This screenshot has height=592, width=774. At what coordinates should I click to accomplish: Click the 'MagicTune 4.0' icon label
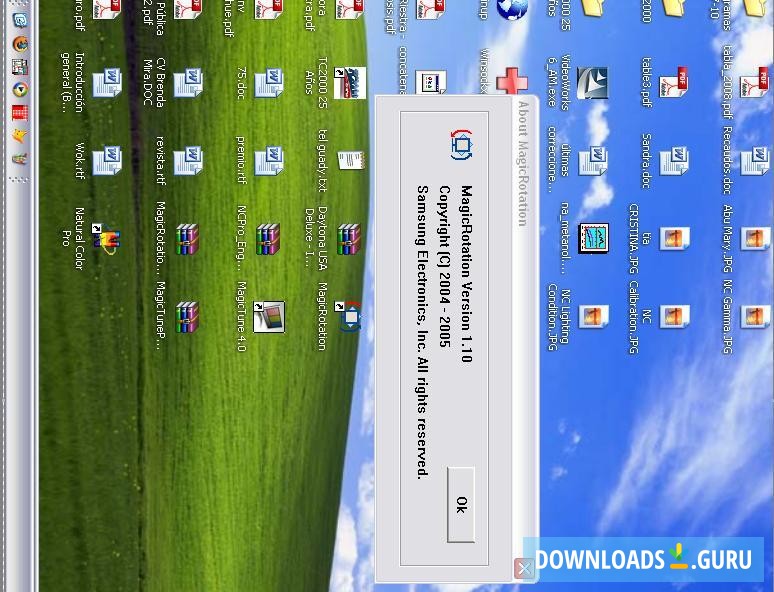[241, 316]
